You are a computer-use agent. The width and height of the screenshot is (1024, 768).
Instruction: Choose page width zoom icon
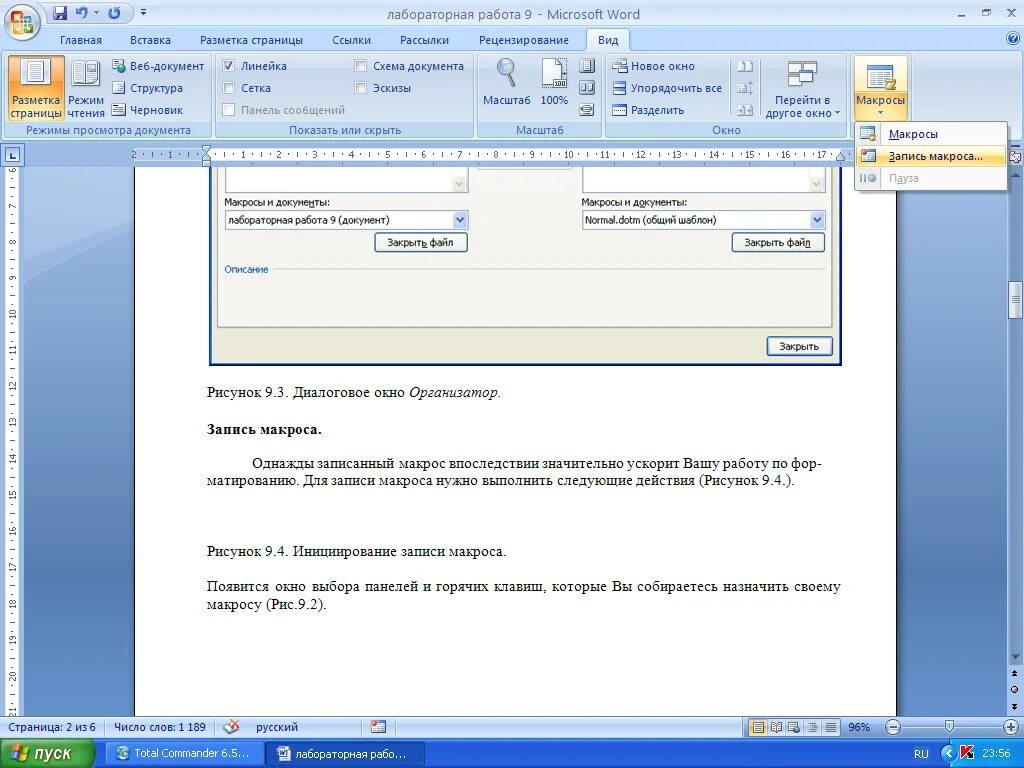[x=587, y=110]
